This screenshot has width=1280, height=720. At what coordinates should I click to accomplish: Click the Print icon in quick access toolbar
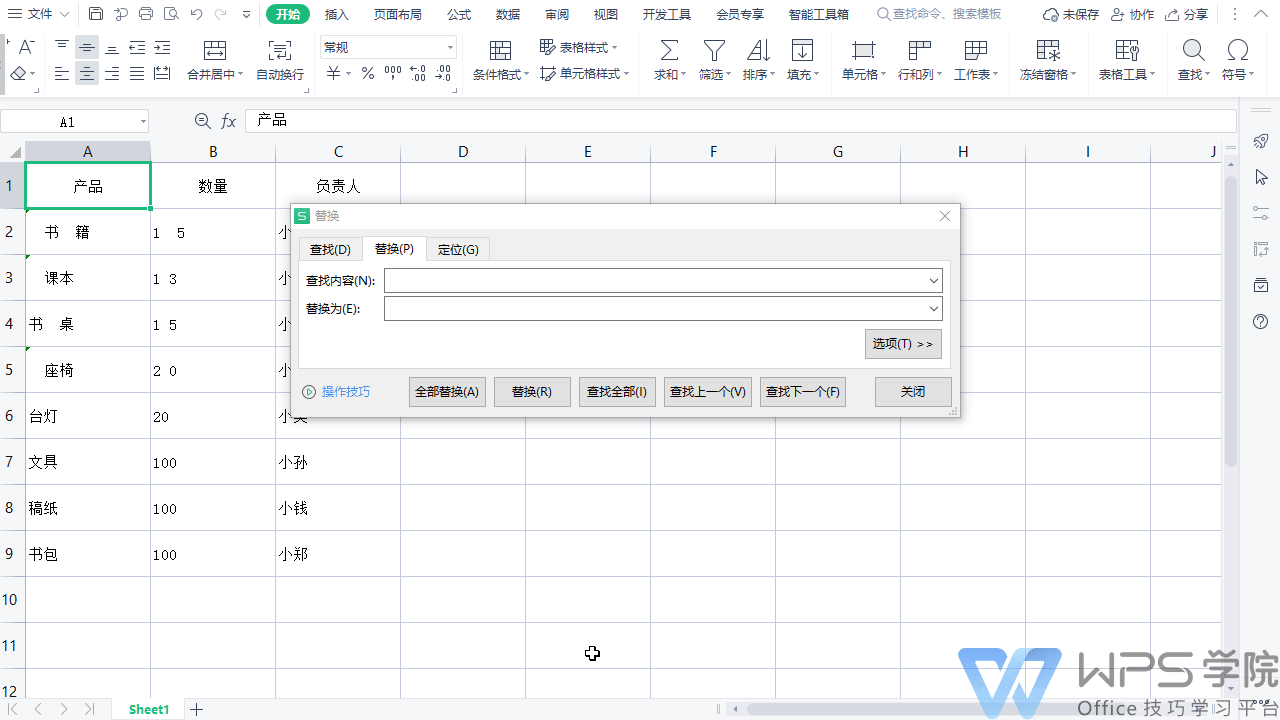pyautogui.click(x=146, y=14)
